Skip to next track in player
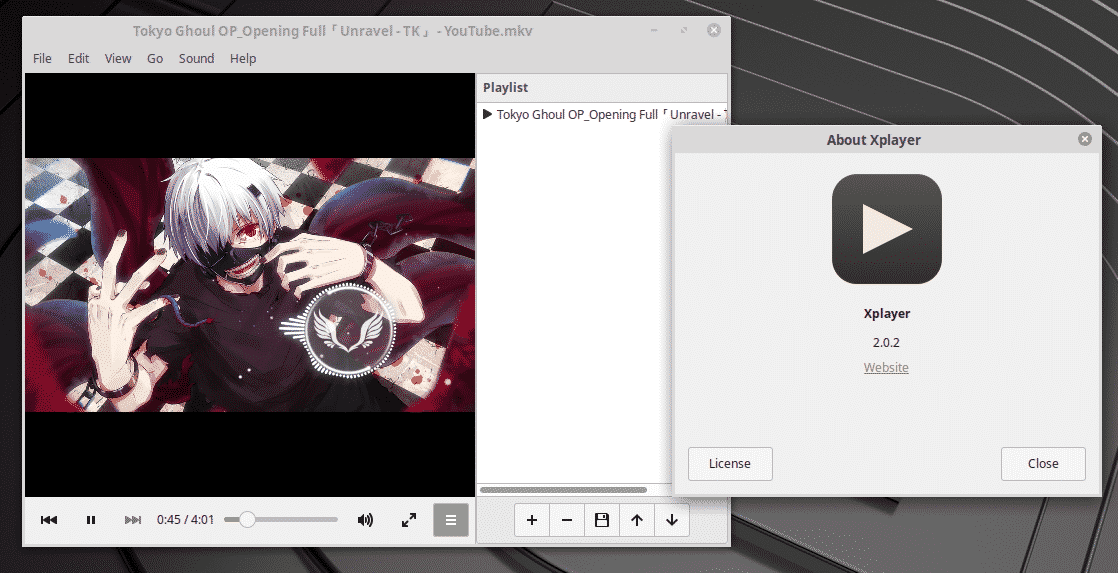The width and height of the screenshot is (1118, 573). click(133, 520)
